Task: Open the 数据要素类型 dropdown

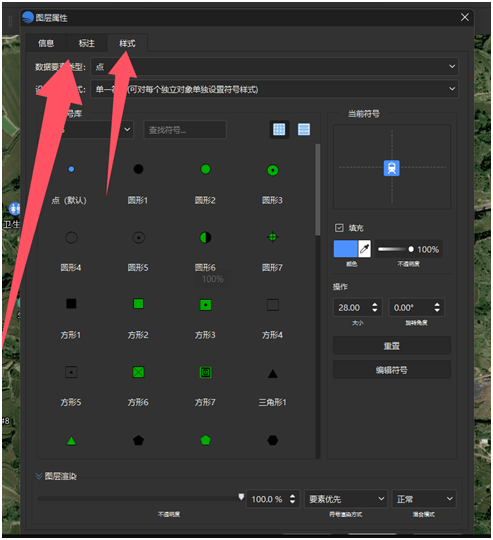Action: [274, 66]
